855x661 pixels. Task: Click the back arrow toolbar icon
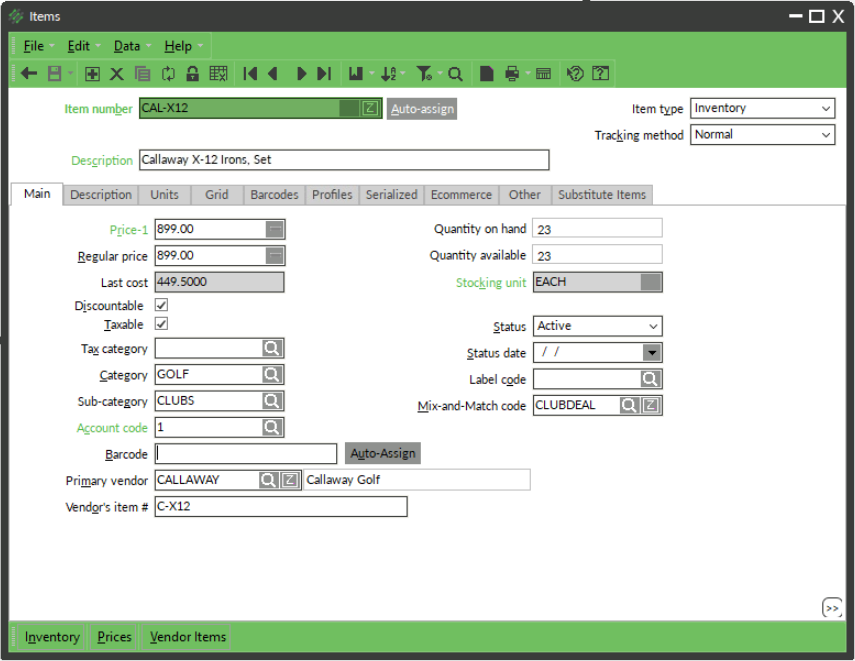(x=29, y=74)
